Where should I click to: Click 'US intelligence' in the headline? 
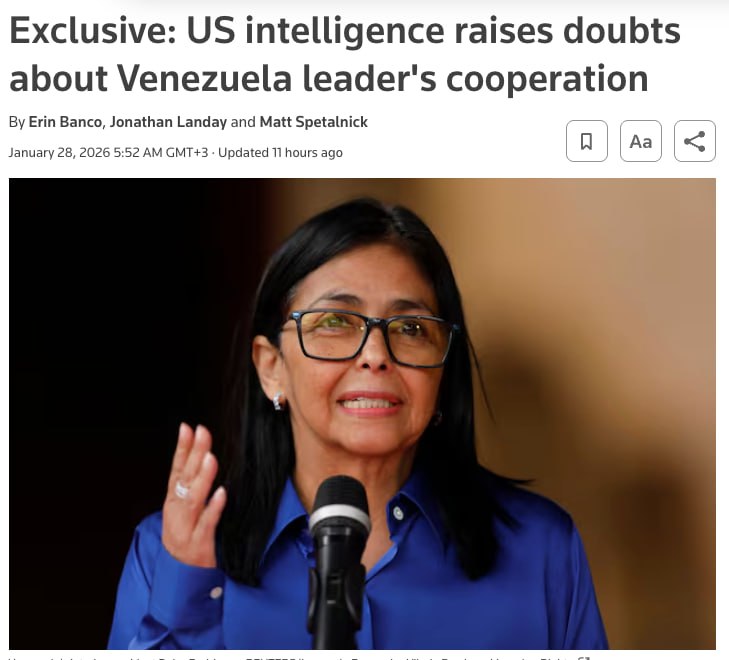coord(315,32)
